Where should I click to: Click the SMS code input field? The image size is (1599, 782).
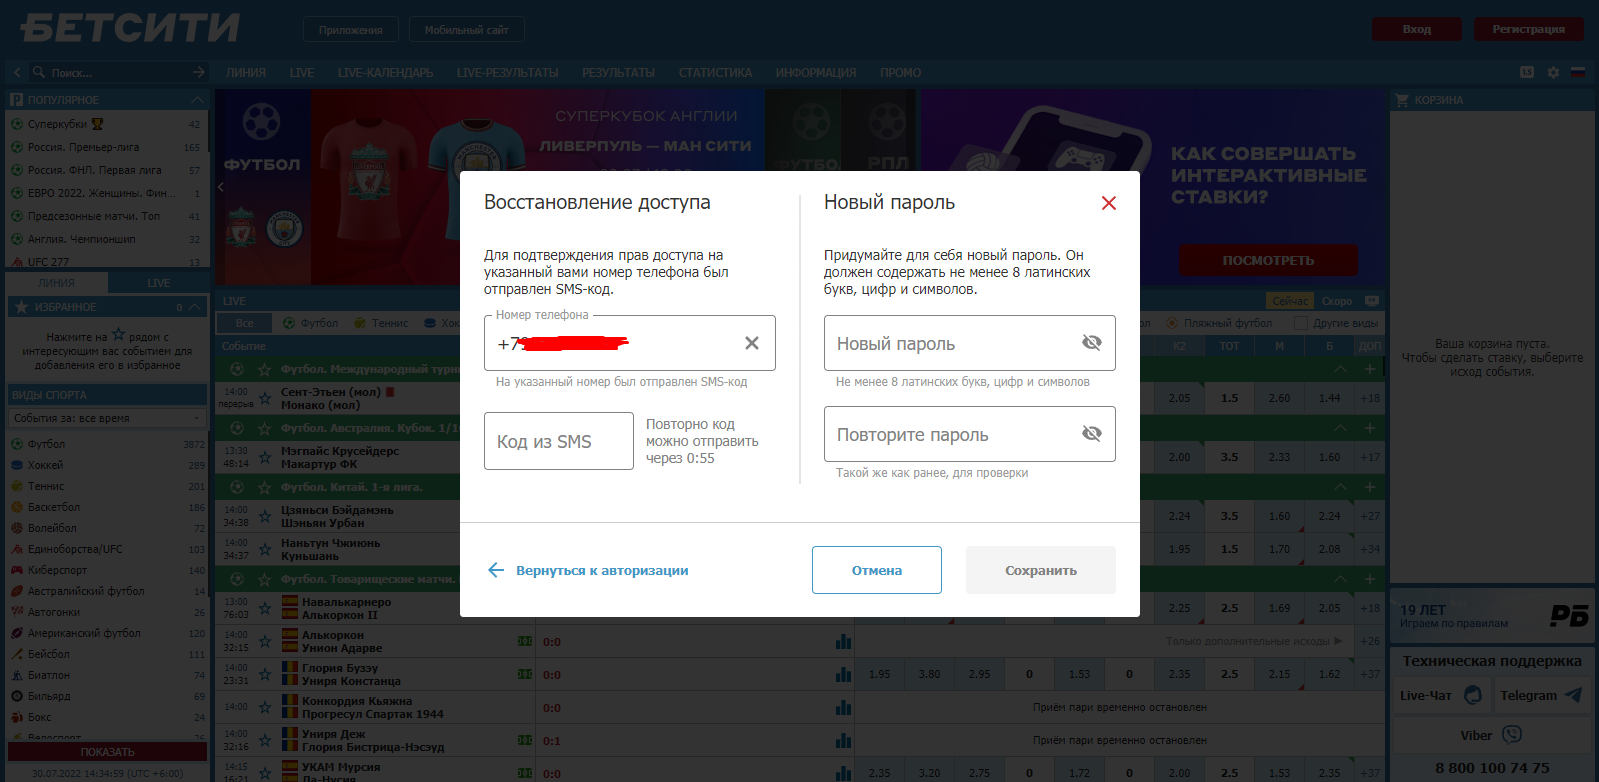coord(558,441)
